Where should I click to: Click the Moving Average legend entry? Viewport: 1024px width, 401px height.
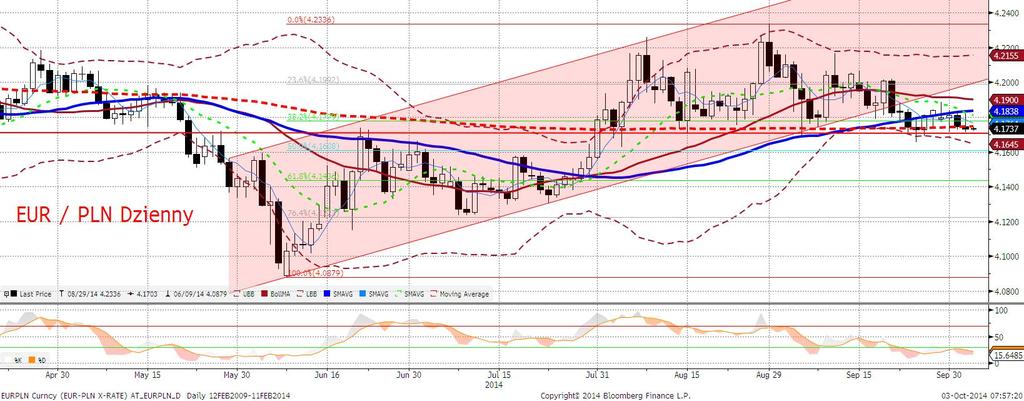[459, 294]
